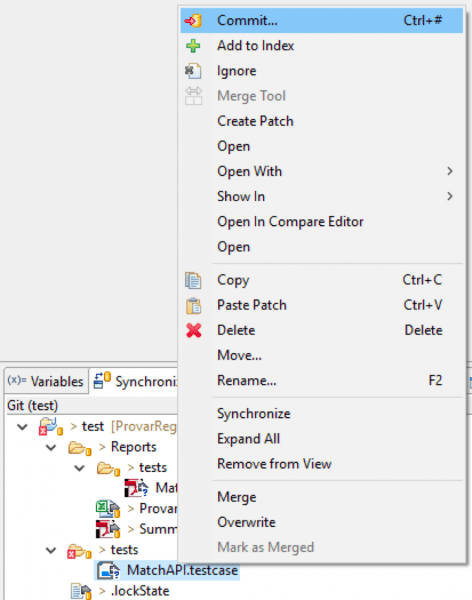Switch to the Synchronize tab
Screen dimensions: 472x600
(x=135, y=381)
